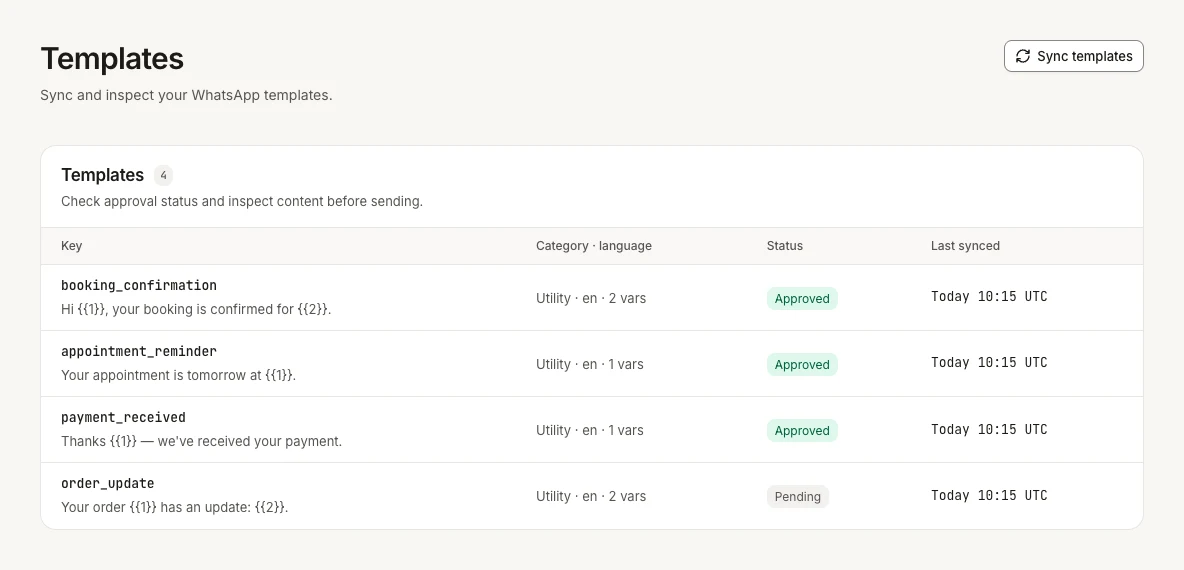Click 'Utility · en · 2 vars' in booking_confirmation row

(591, 298)
